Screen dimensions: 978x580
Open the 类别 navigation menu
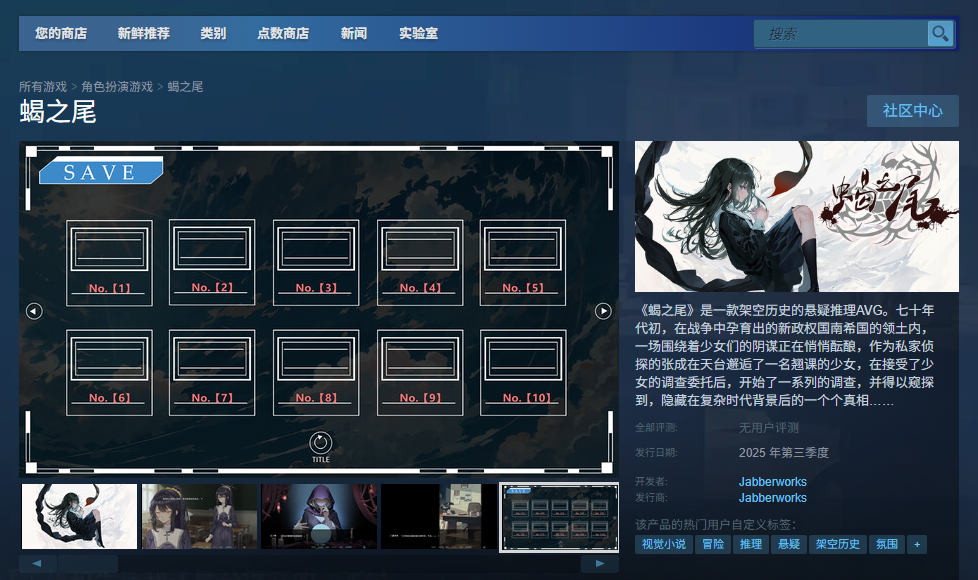213,33
